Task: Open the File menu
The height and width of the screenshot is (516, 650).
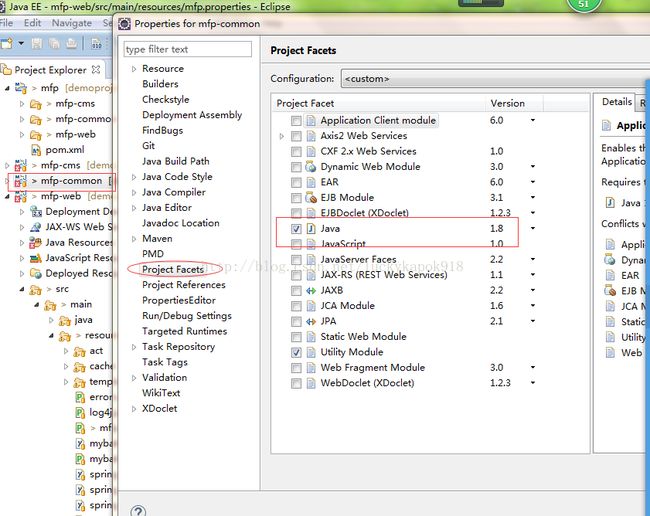Action: tap(6, 23)
